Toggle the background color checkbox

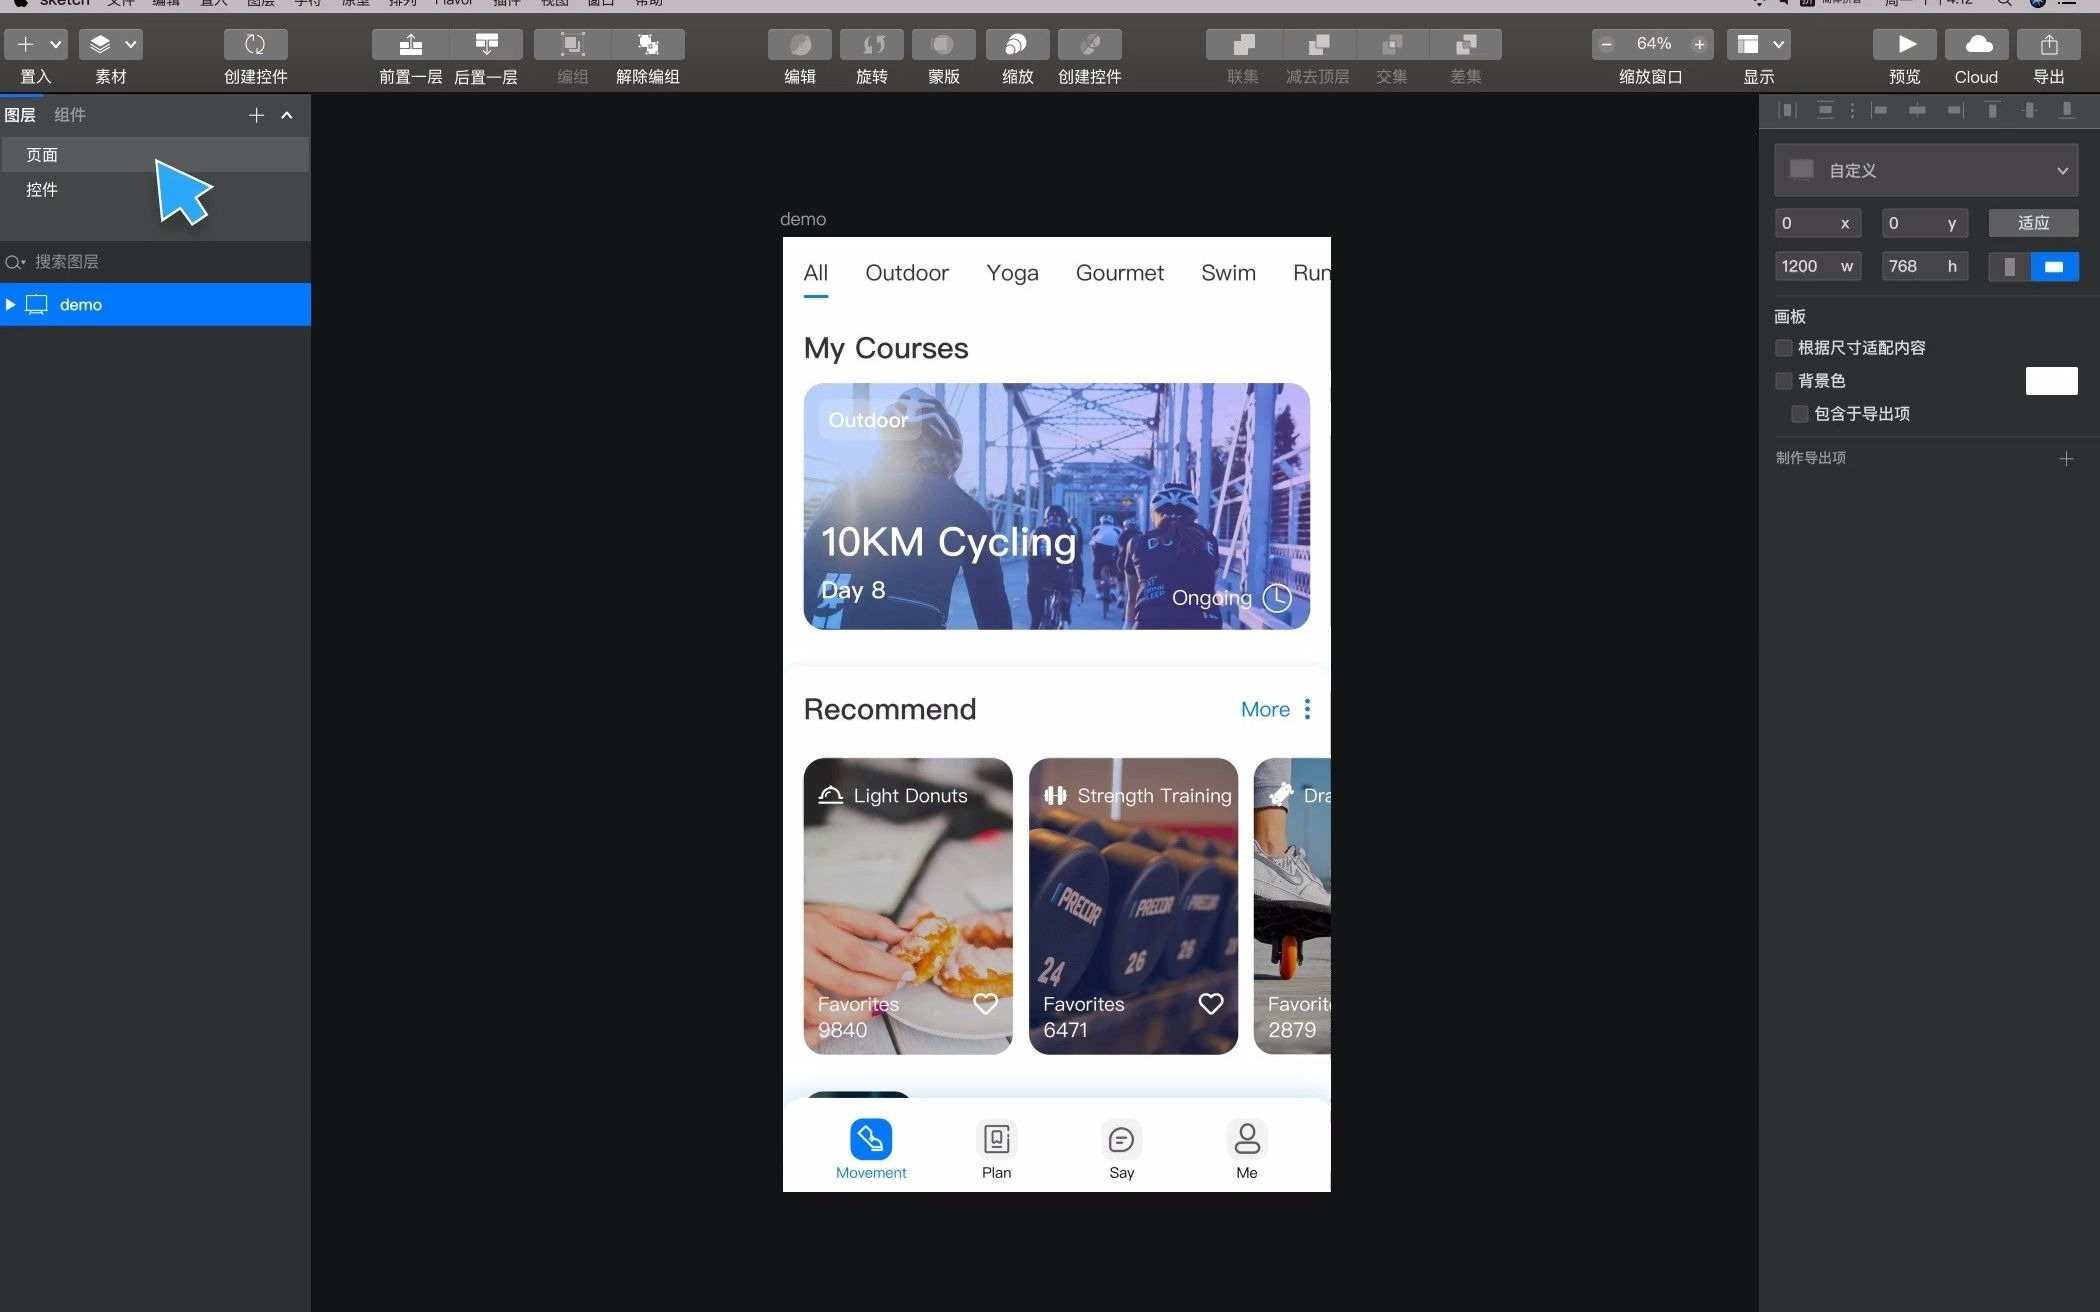click(x=1784, y=381)
